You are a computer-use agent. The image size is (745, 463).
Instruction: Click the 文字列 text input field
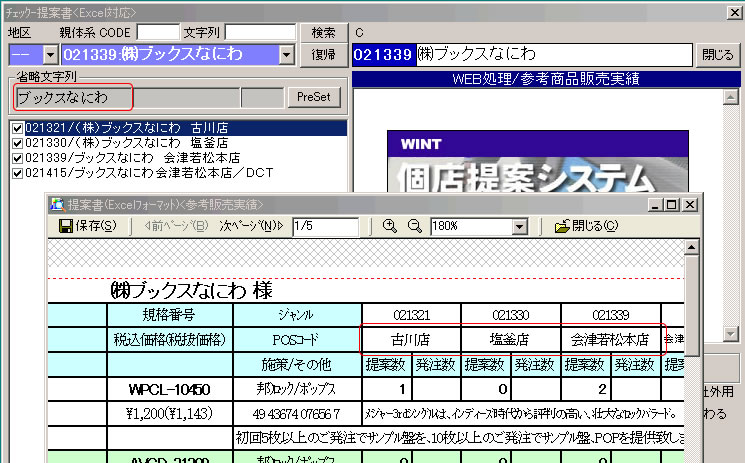click(x=260, y=32)
